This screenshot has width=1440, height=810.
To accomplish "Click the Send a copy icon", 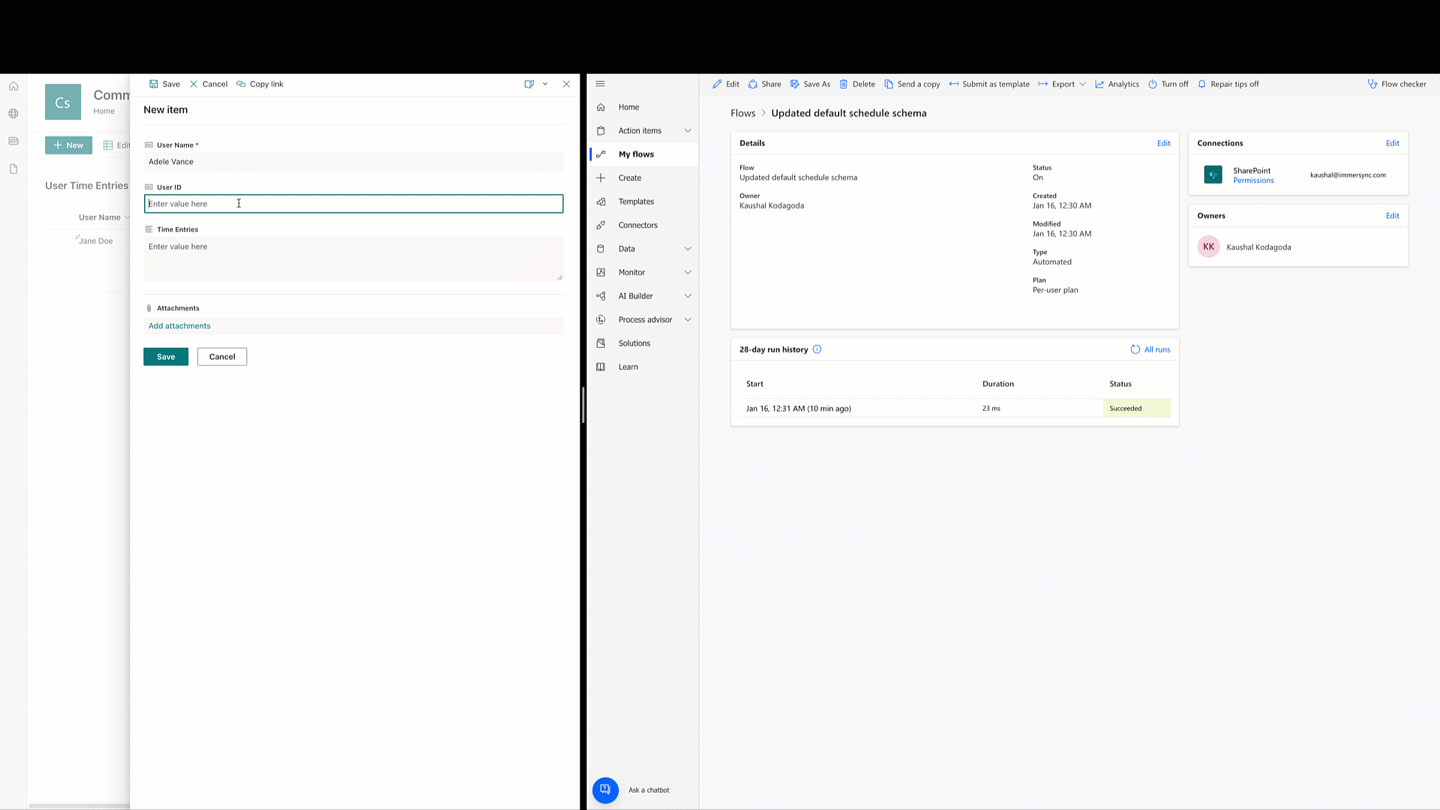I will (x=889, y=84).
